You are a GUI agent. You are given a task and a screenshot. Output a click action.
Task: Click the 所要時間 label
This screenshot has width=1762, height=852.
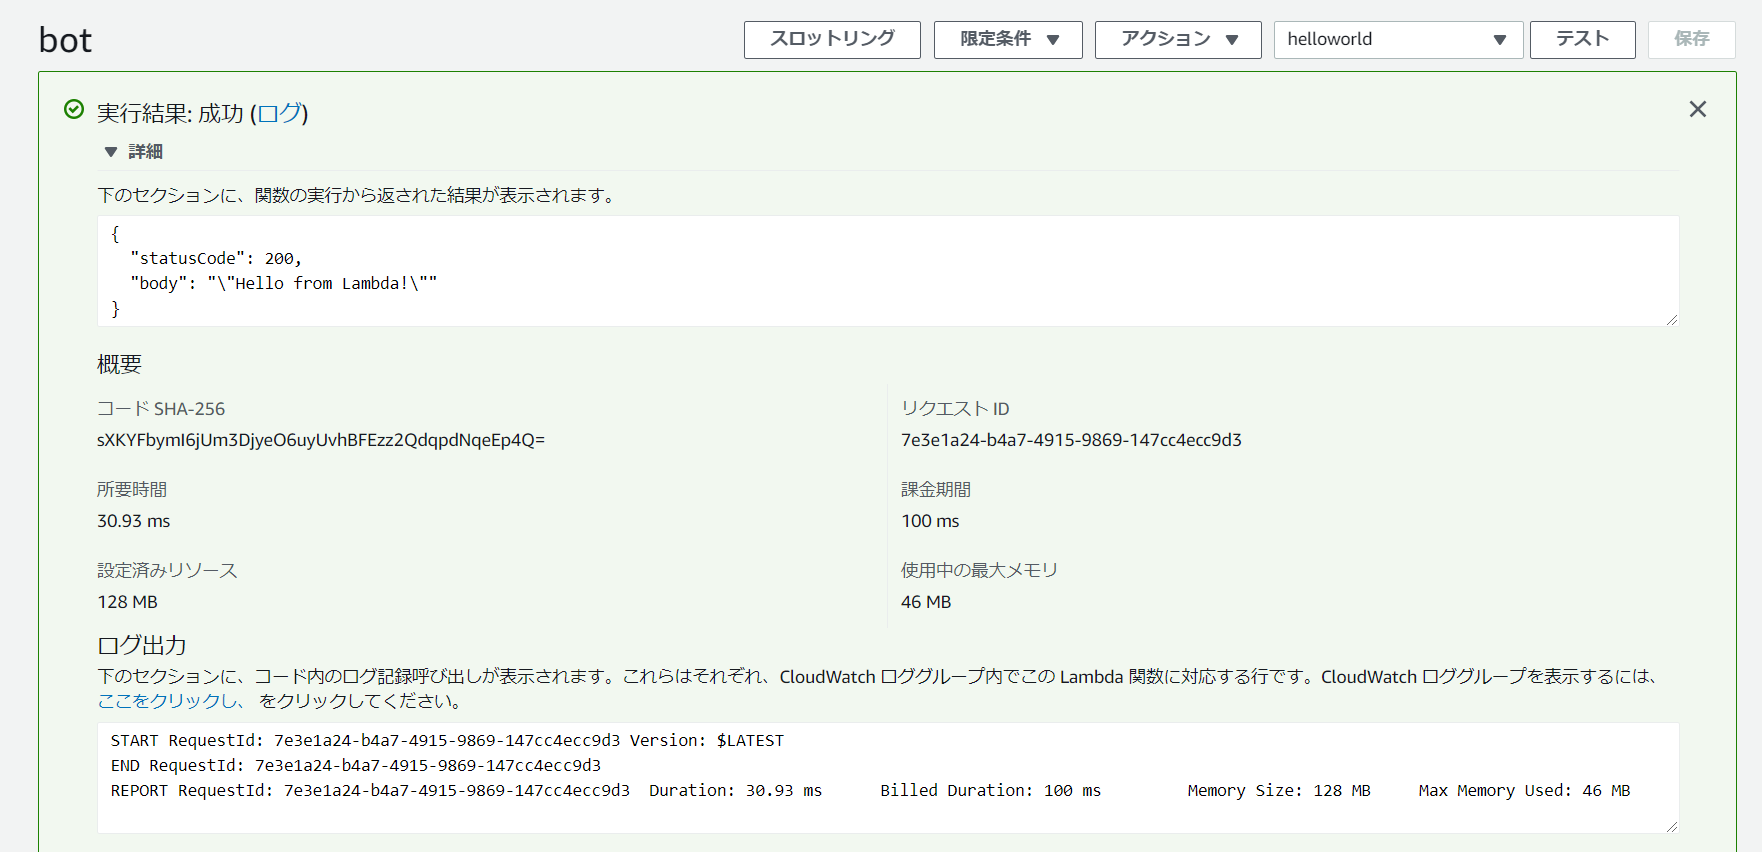(x=132, y=489)
